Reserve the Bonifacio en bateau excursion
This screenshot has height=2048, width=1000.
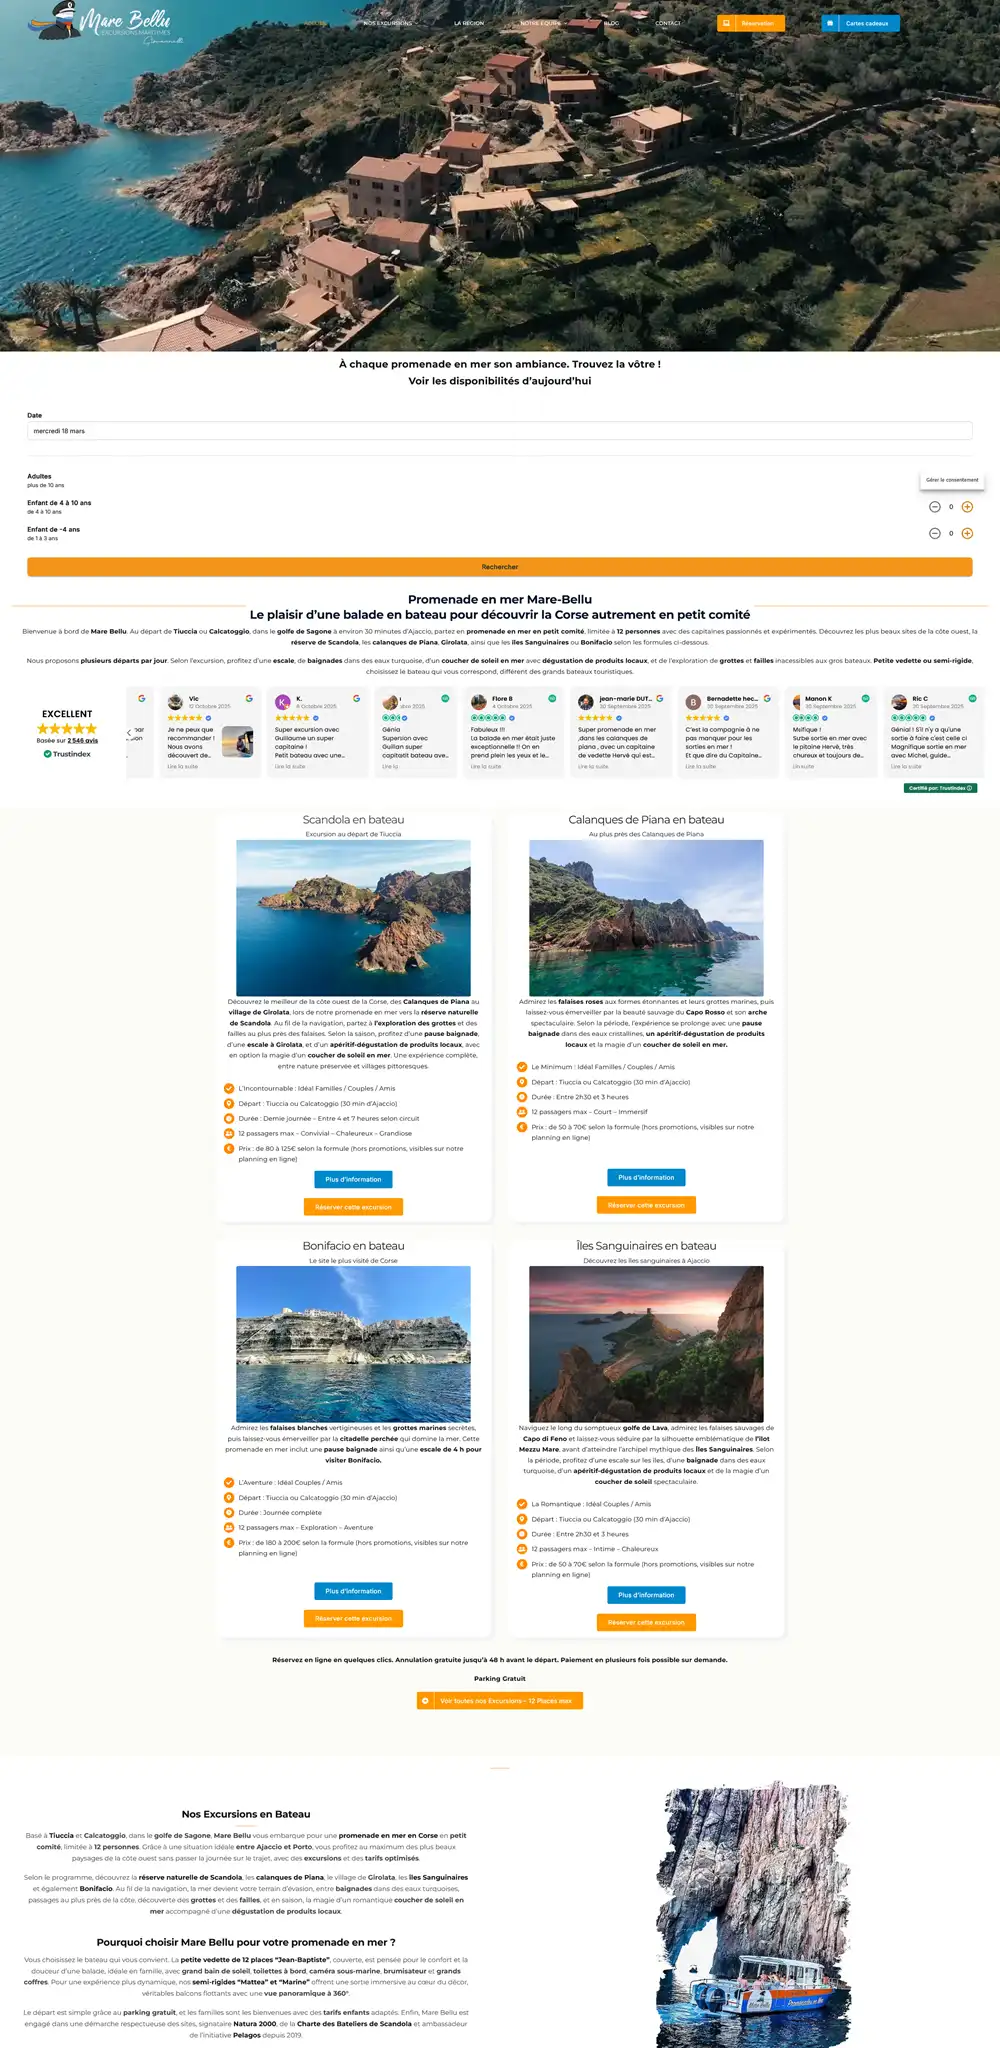pos(353,1618)
